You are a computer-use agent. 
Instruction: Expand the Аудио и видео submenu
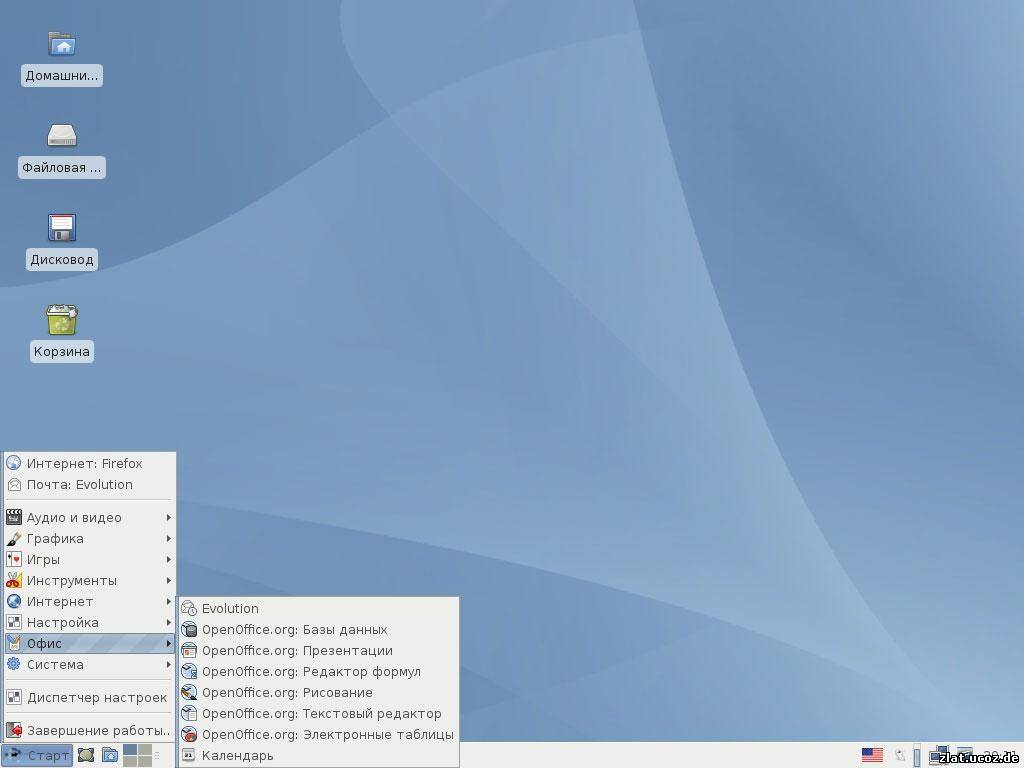89,518
